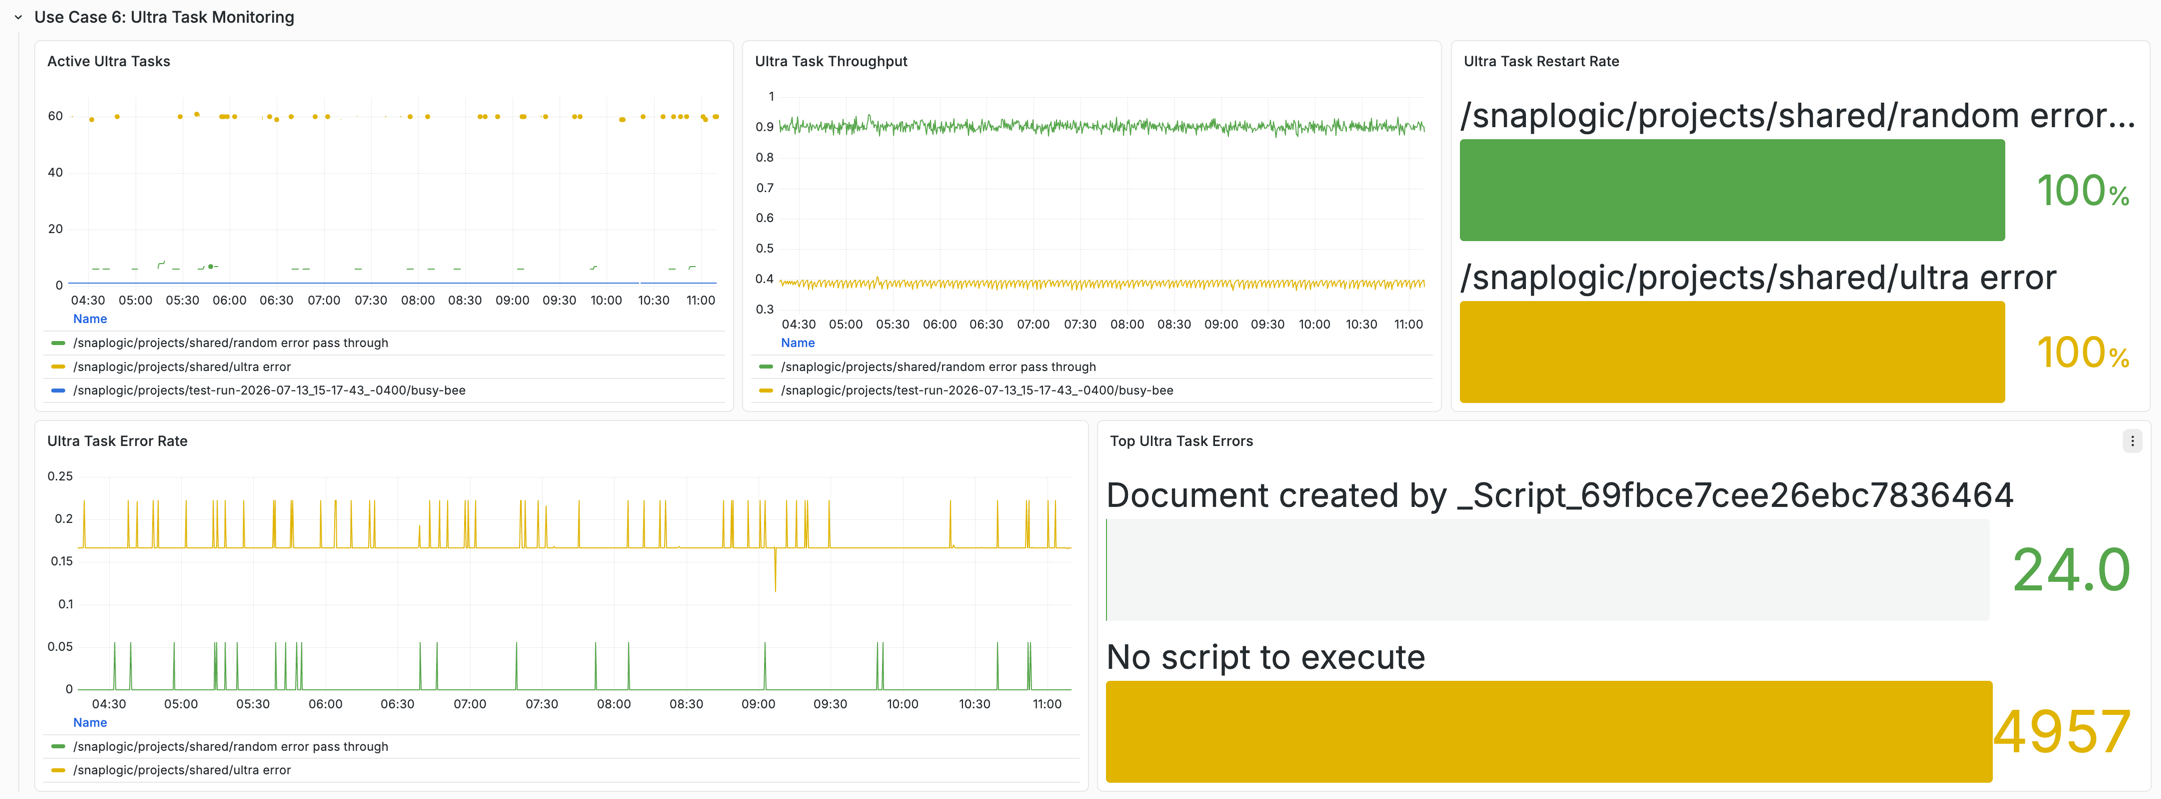Toggle busy-bee series in Throughput legend
2161x799 pixels.
[977, 391]
